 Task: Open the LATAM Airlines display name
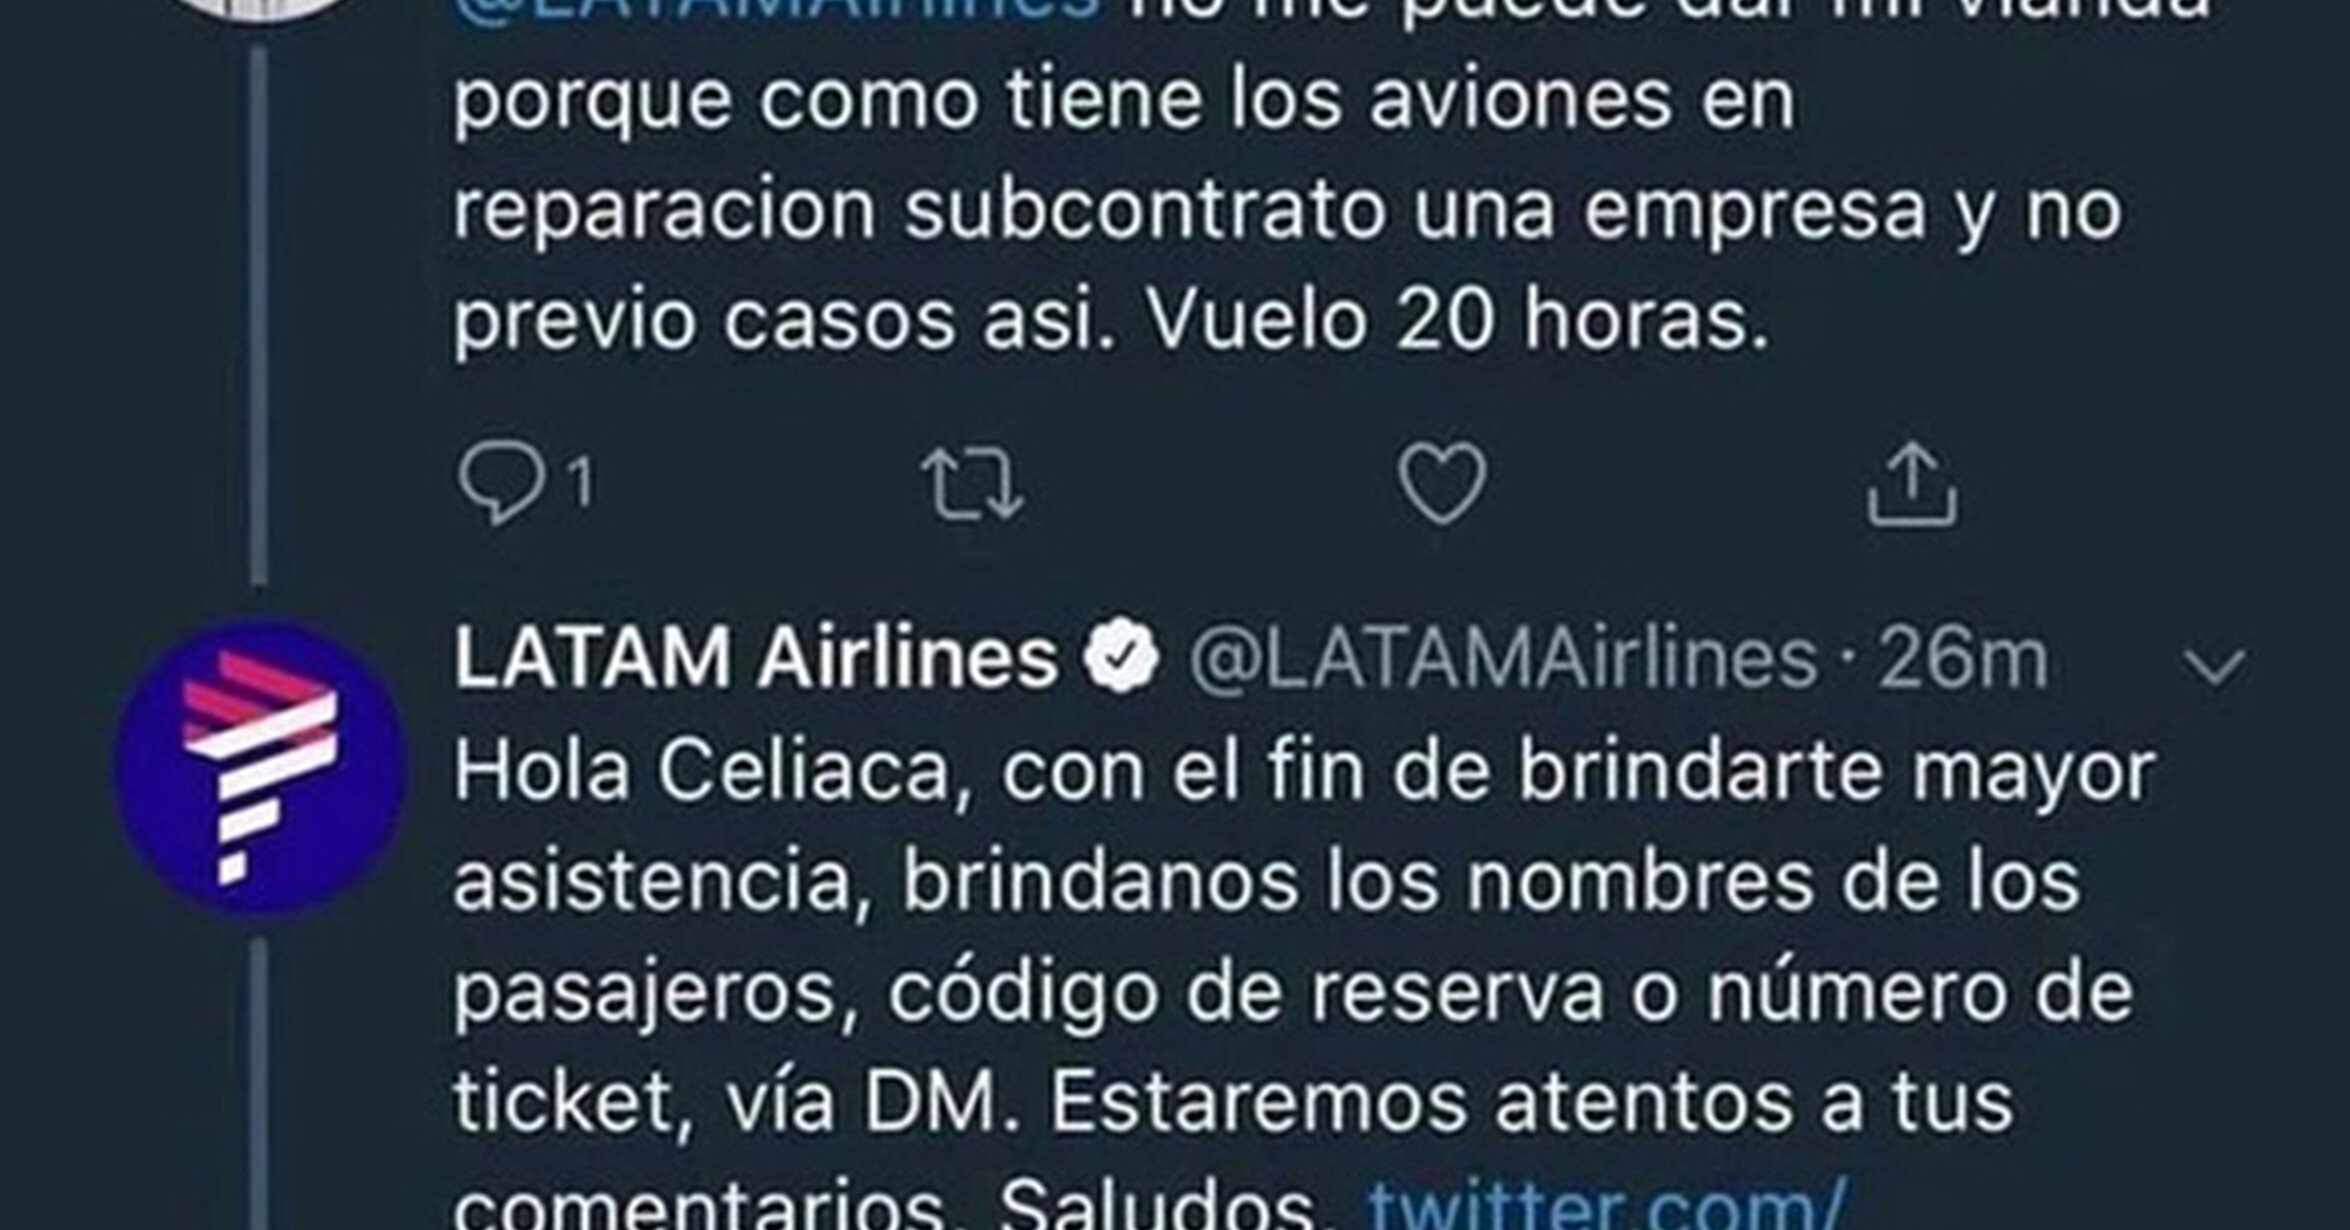756,657
